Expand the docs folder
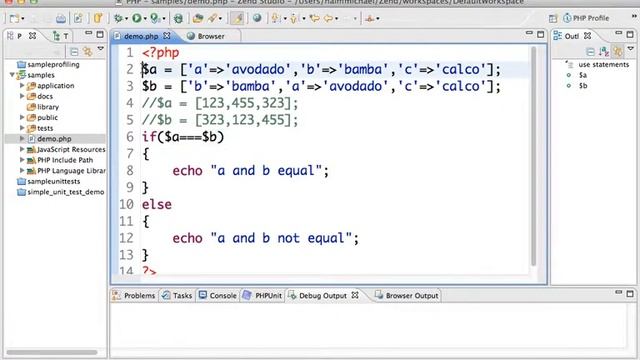640x360 pixels. coord(22,96)
